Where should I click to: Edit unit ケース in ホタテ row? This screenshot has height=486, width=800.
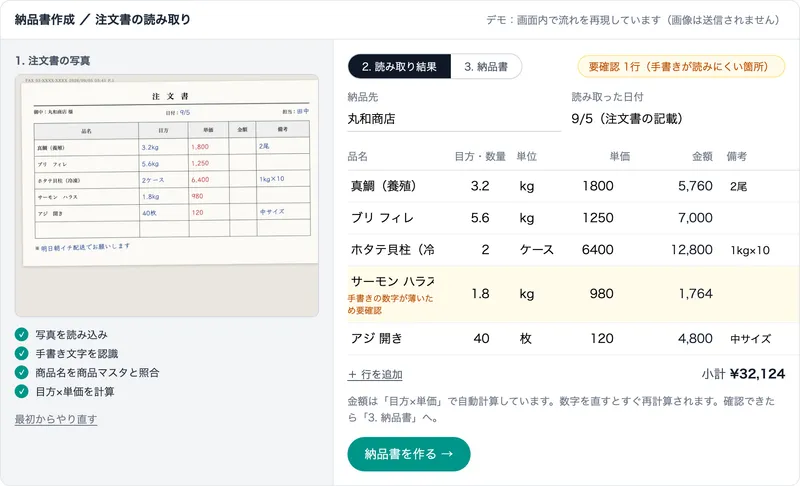536,249
